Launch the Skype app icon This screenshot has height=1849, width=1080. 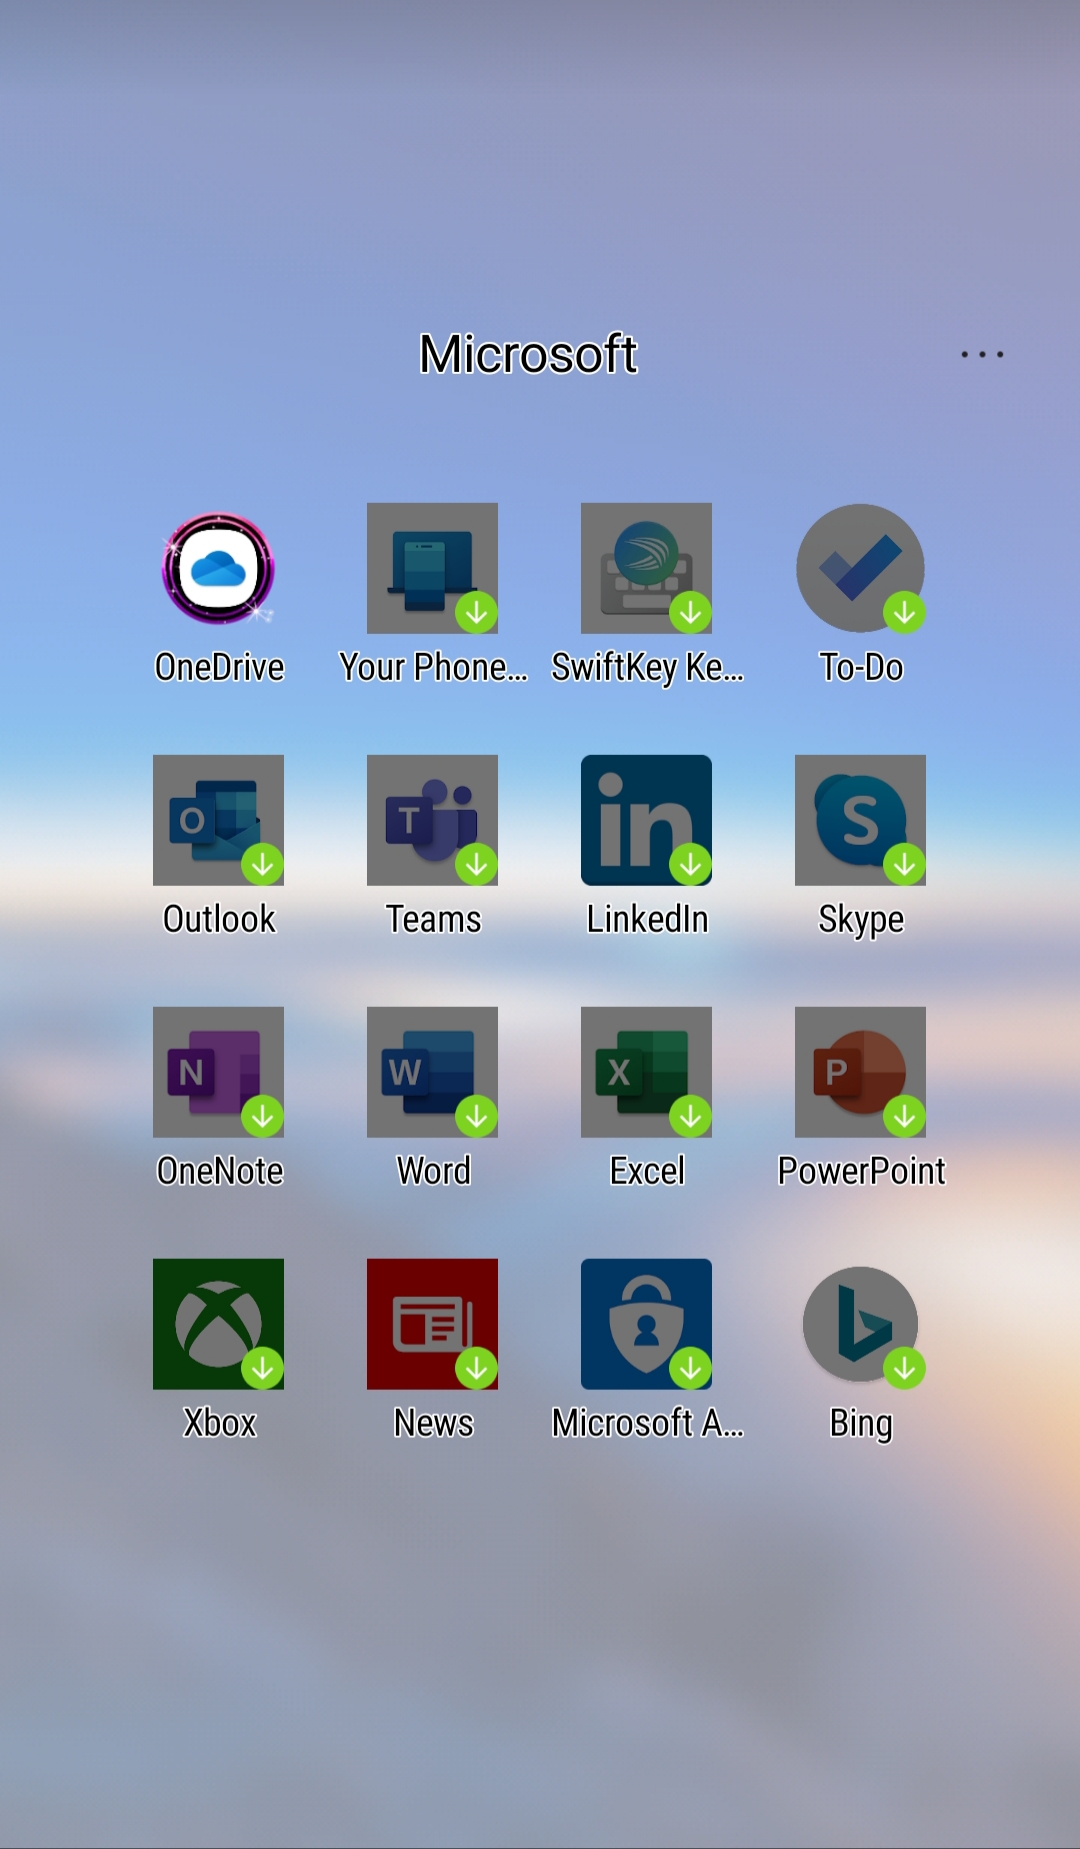pos(860,820)
